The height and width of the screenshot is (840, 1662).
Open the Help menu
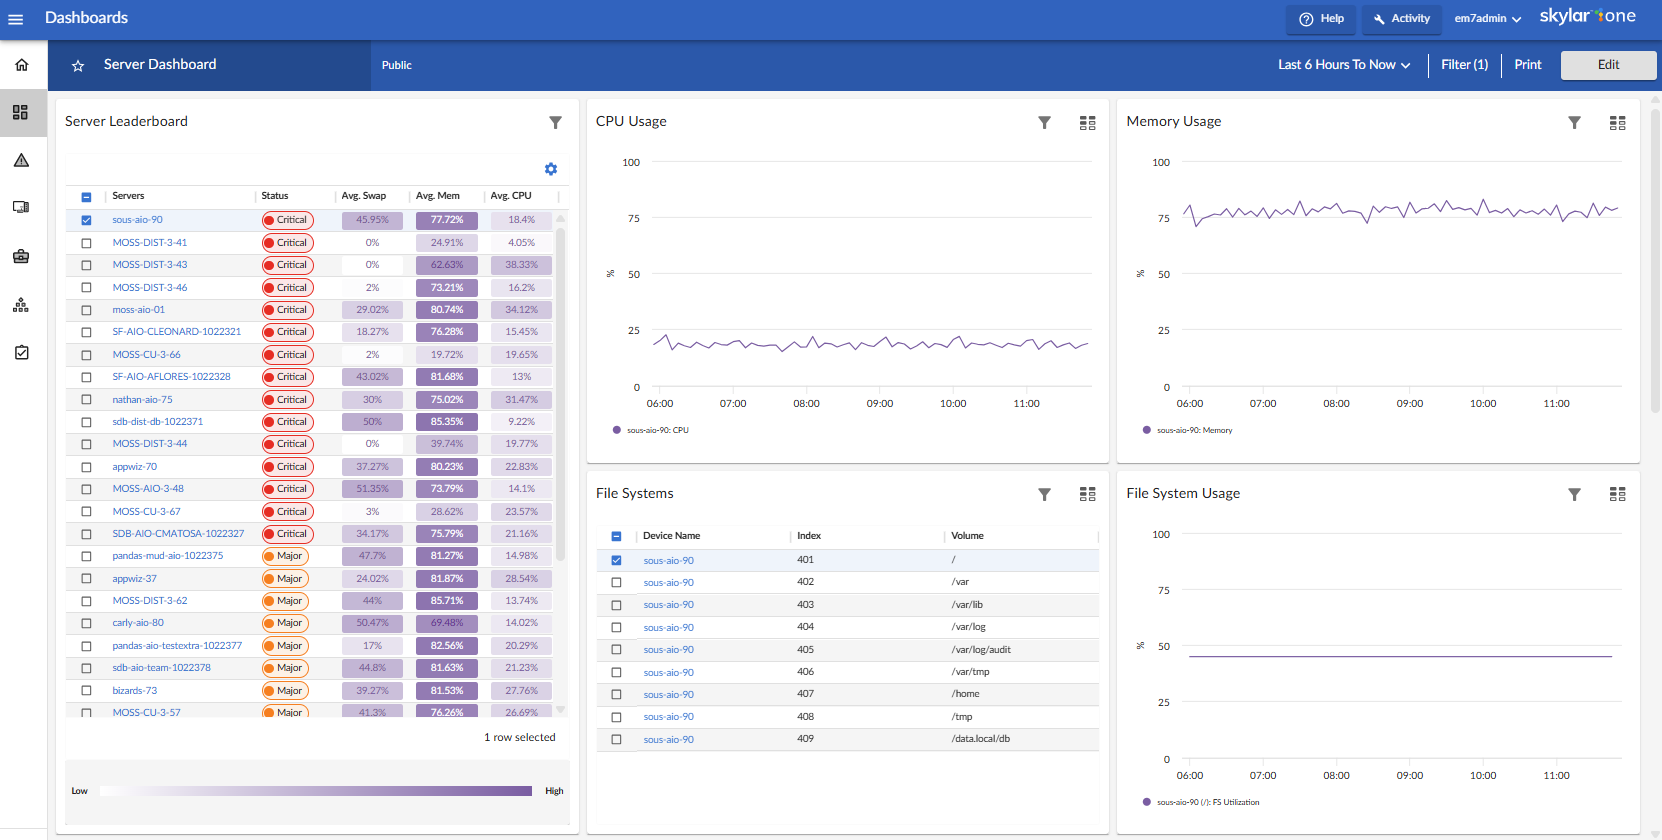(x=1321, y=19)
